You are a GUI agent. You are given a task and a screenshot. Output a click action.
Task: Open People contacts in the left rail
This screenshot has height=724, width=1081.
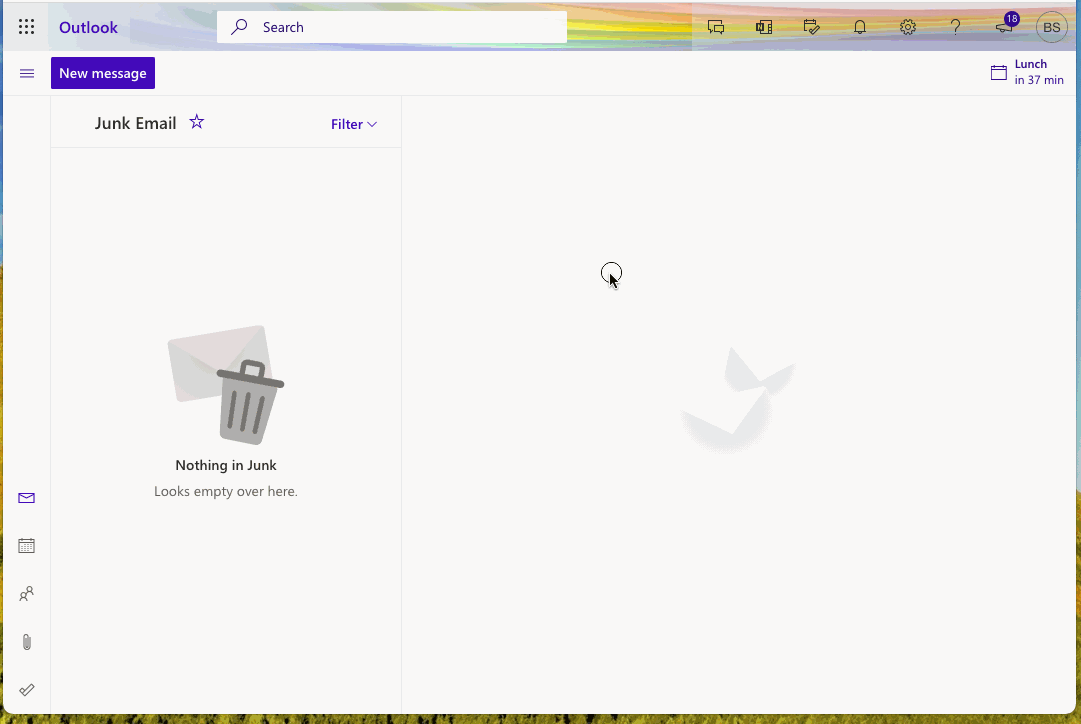click(26, 594)
